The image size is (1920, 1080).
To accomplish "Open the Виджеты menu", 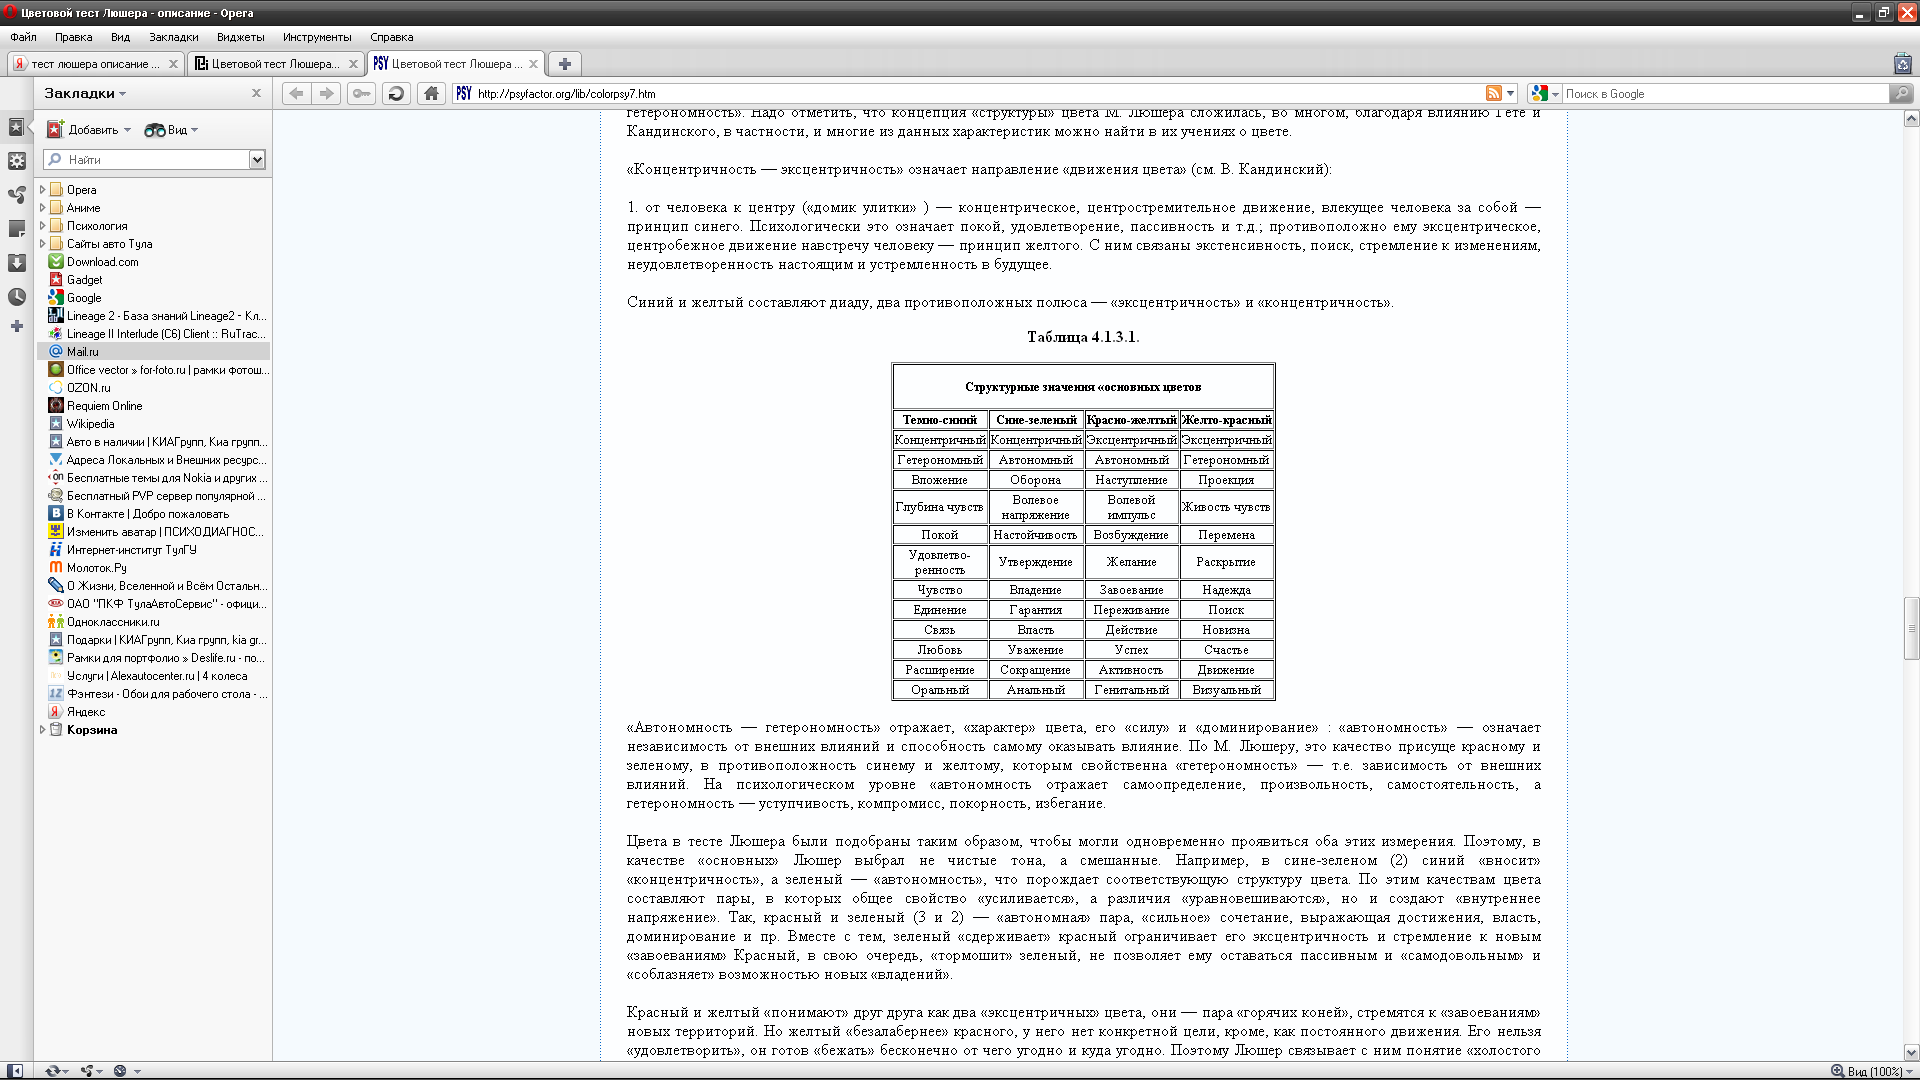I will pos(240,37).
